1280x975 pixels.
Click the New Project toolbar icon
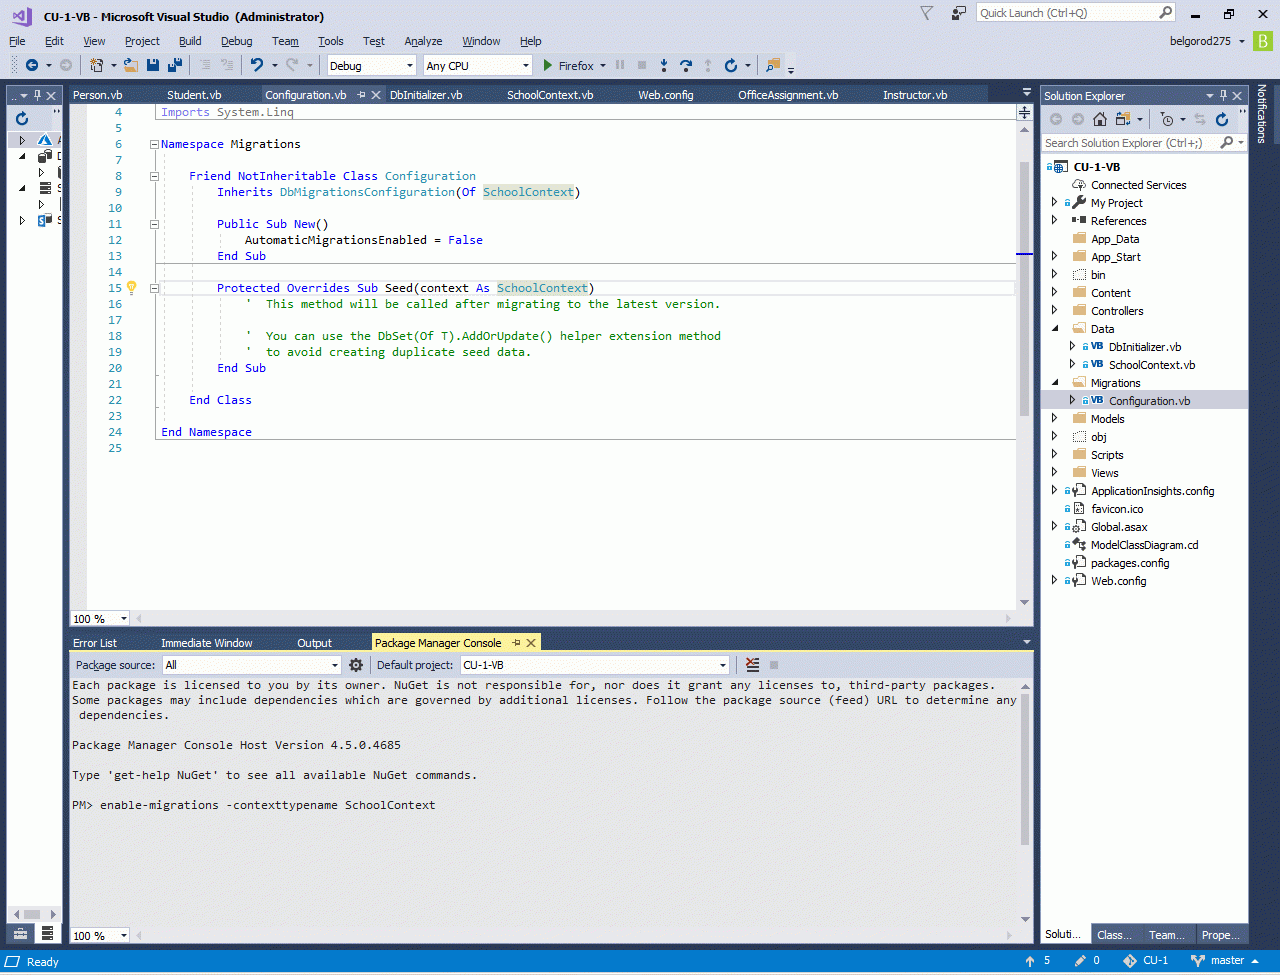(97, 65)
